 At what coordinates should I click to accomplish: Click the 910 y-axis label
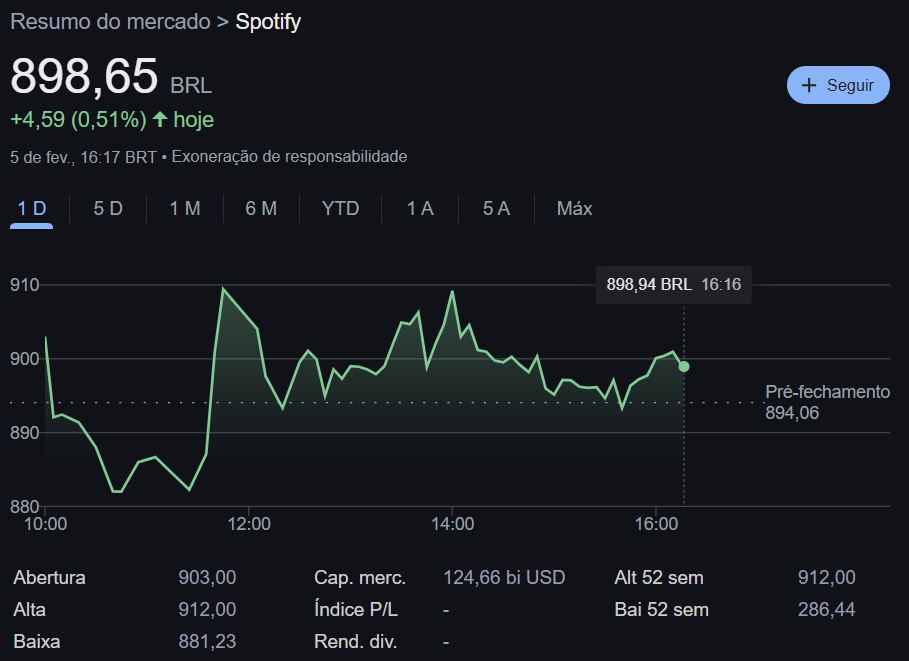25,285
